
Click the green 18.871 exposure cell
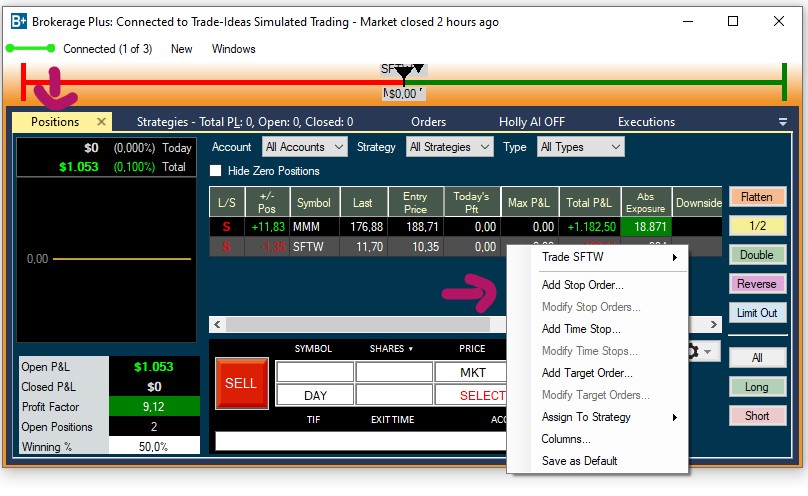click(646, 227)
